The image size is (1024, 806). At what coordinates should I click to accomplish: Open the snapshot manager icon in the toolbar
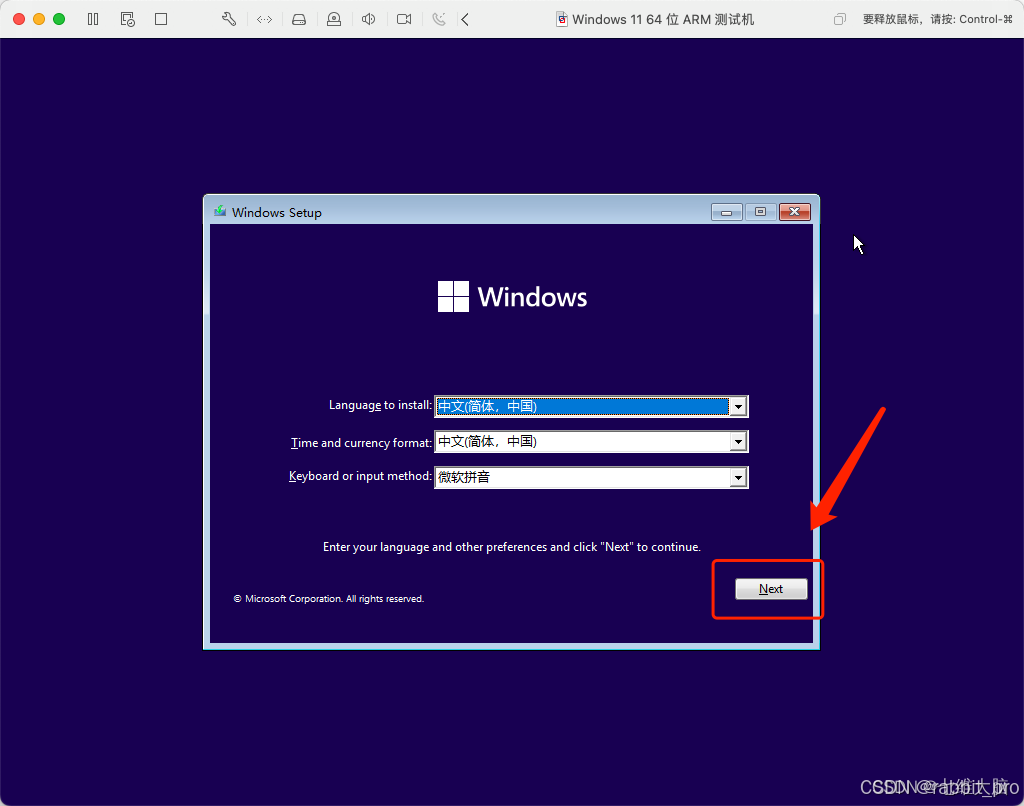pos(127,19)
